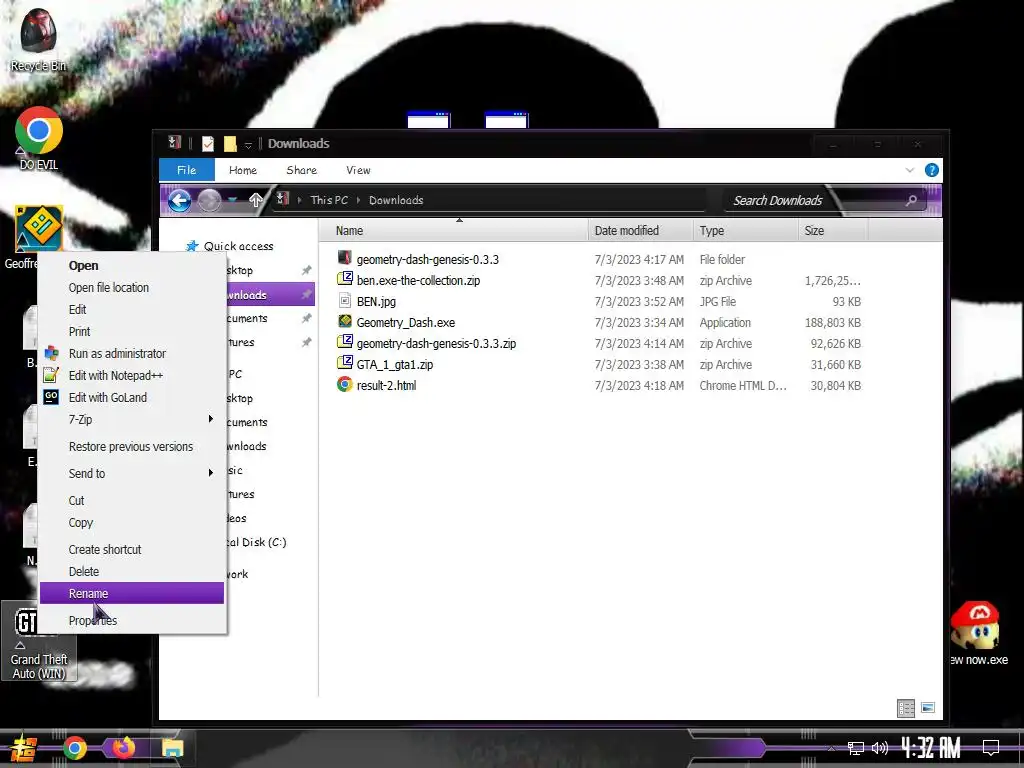Click the Properties quick access toolbar icon
The width and height of the screenshot is (1024, 768).
click(208, 144)
